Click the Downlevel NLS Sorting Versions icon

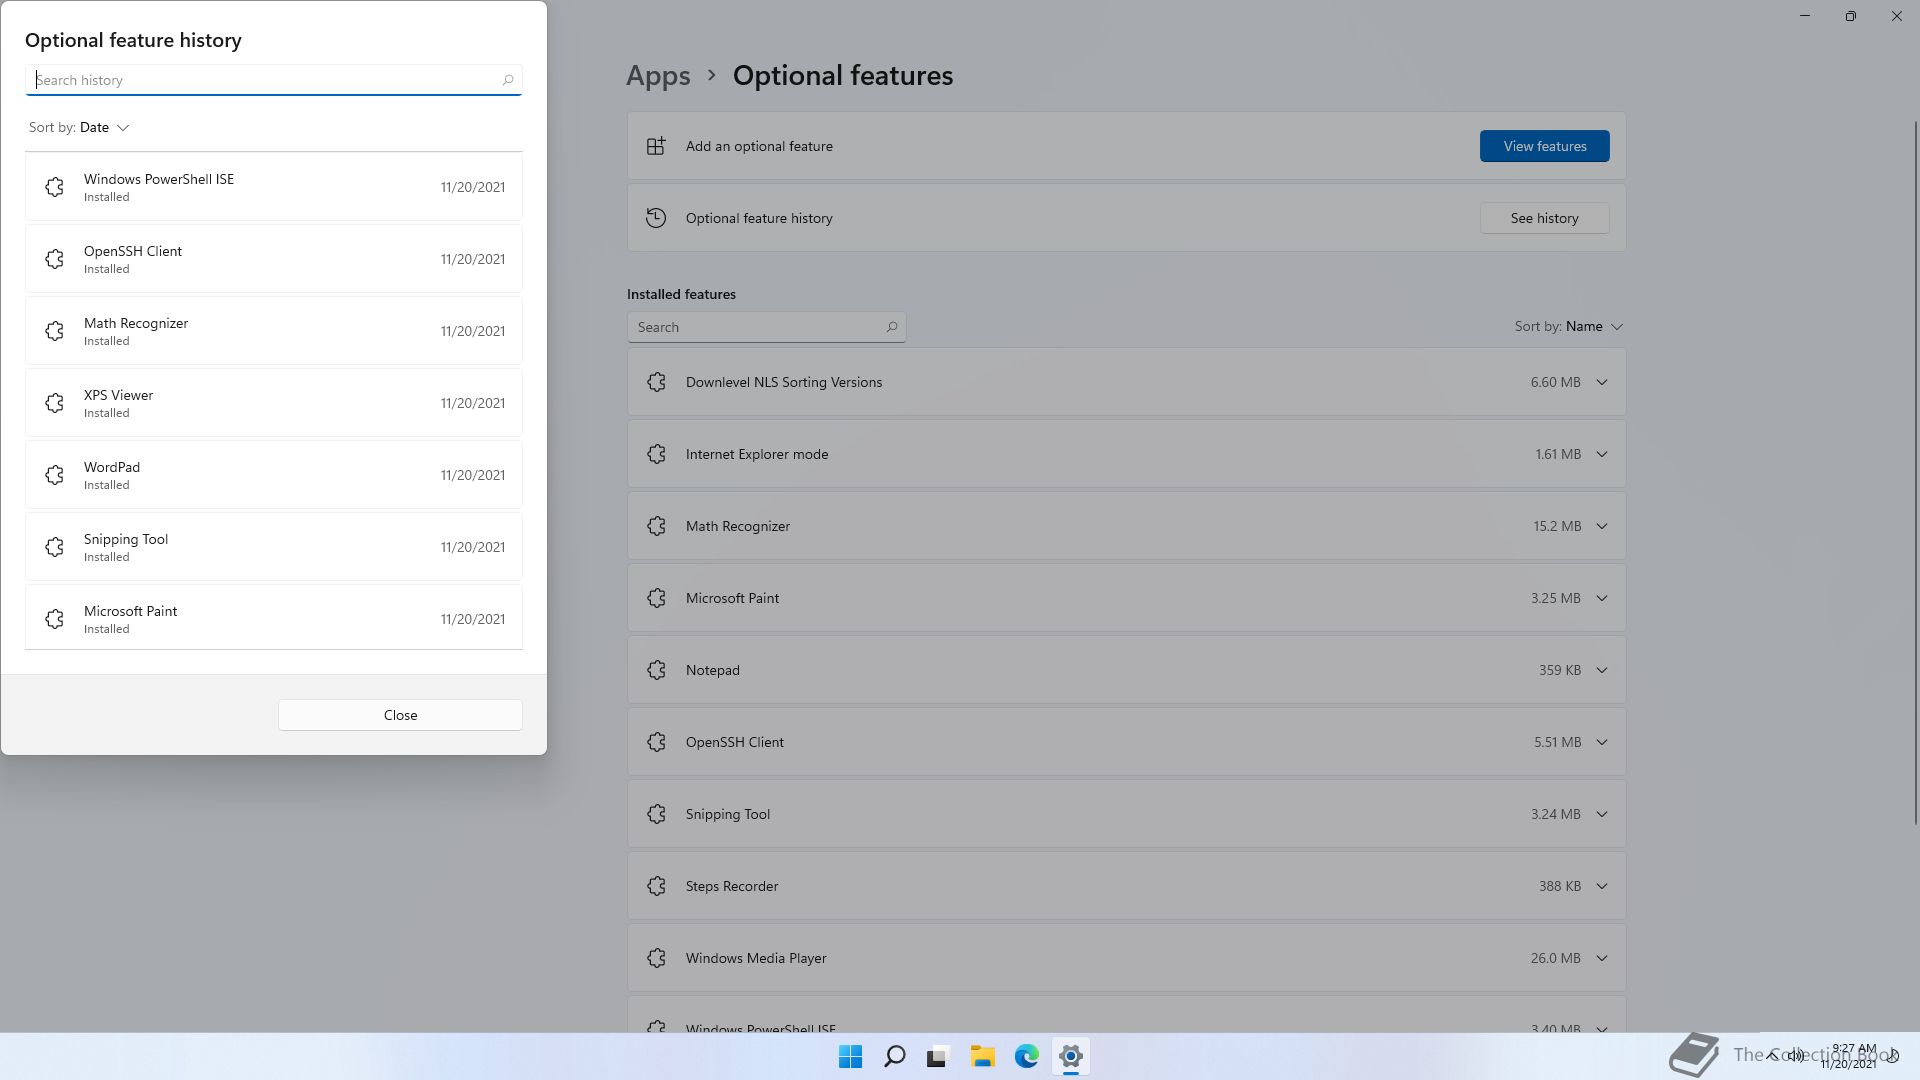(x=656, y=382)
